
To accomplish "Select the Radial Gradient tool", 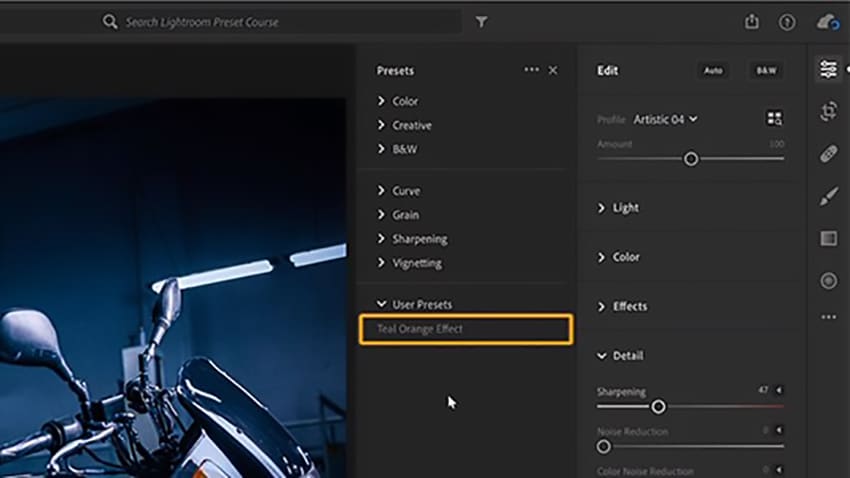I will 828,281.
